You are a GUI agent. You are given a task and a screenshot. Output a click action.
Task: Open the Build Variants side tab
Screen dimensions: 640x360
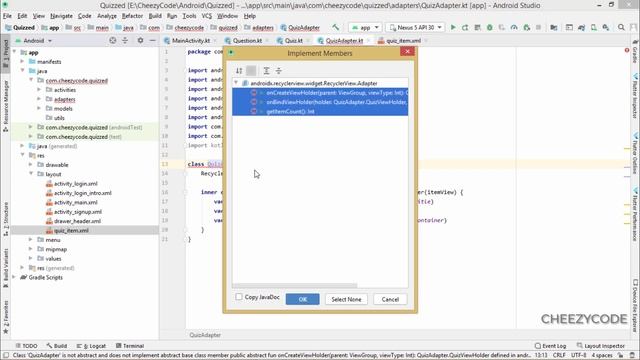[6, 268]
